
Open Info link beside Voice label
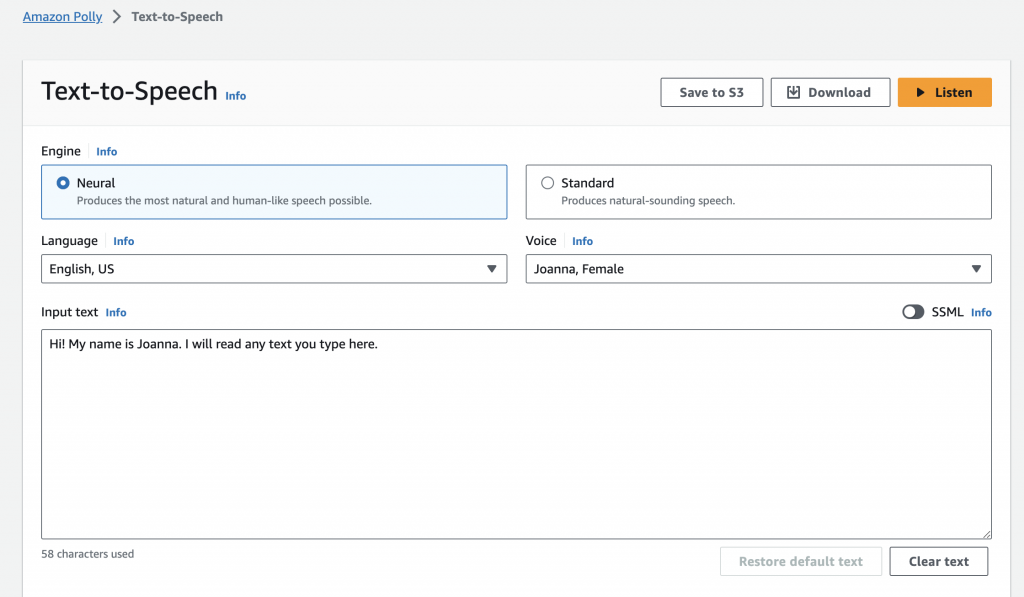tap(582, 241)
